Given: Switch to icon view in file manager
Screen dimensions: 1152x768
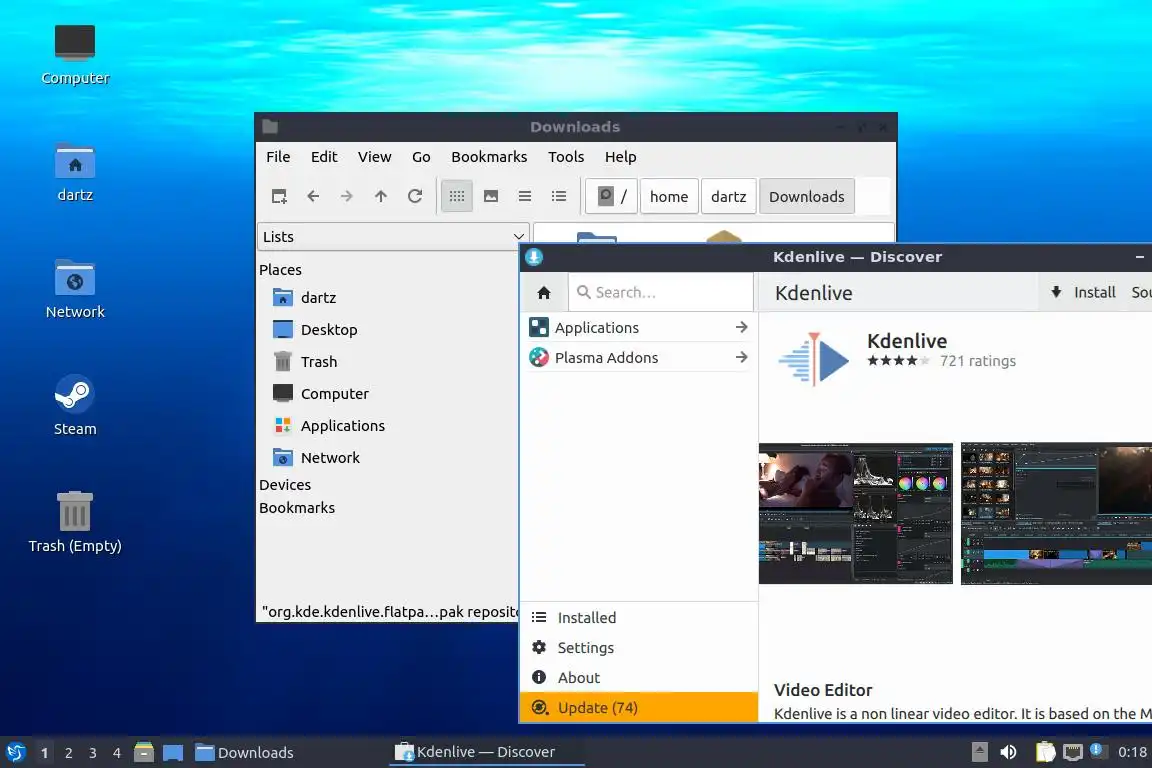Looking at the screenshot, I should pos(457,196).
